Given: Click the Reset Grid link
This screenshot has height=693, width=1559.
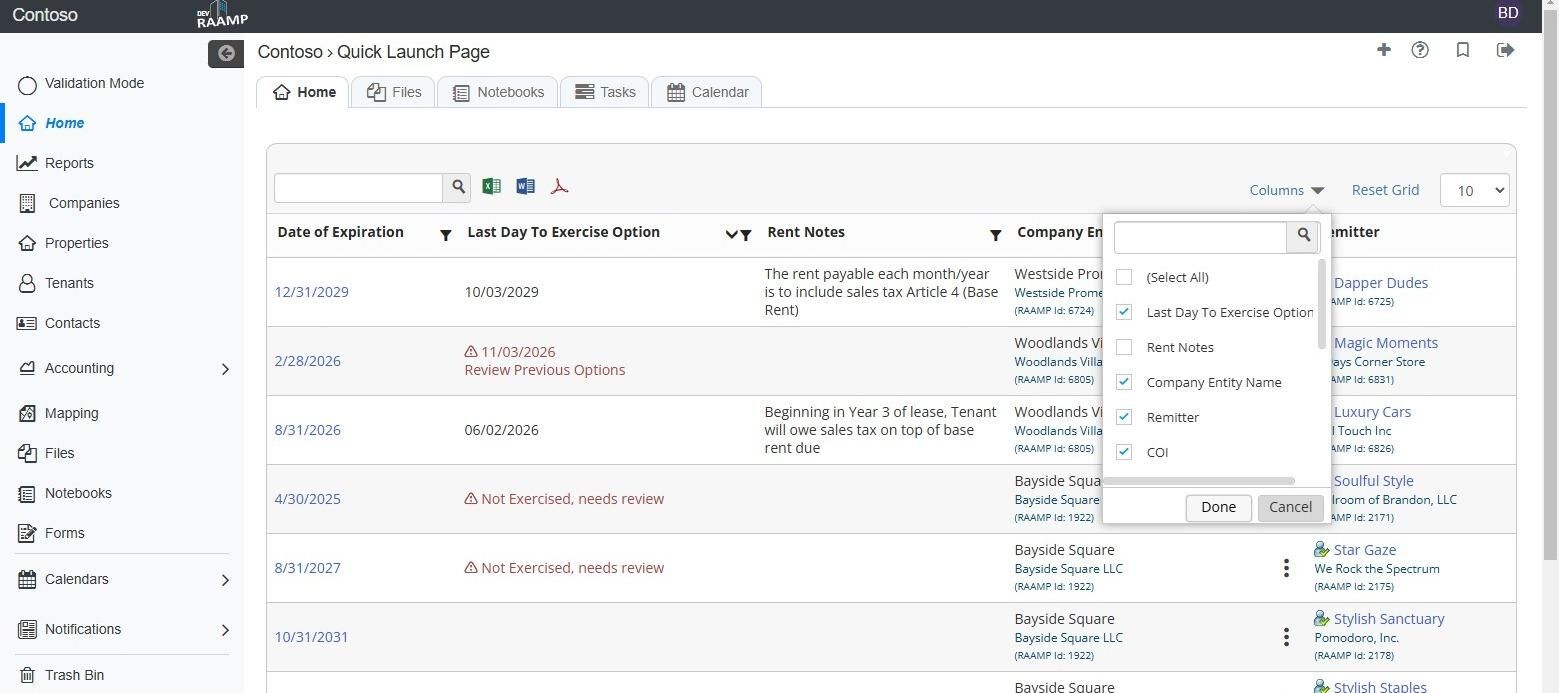Looking at the screenshot, I should point(1385,190).
